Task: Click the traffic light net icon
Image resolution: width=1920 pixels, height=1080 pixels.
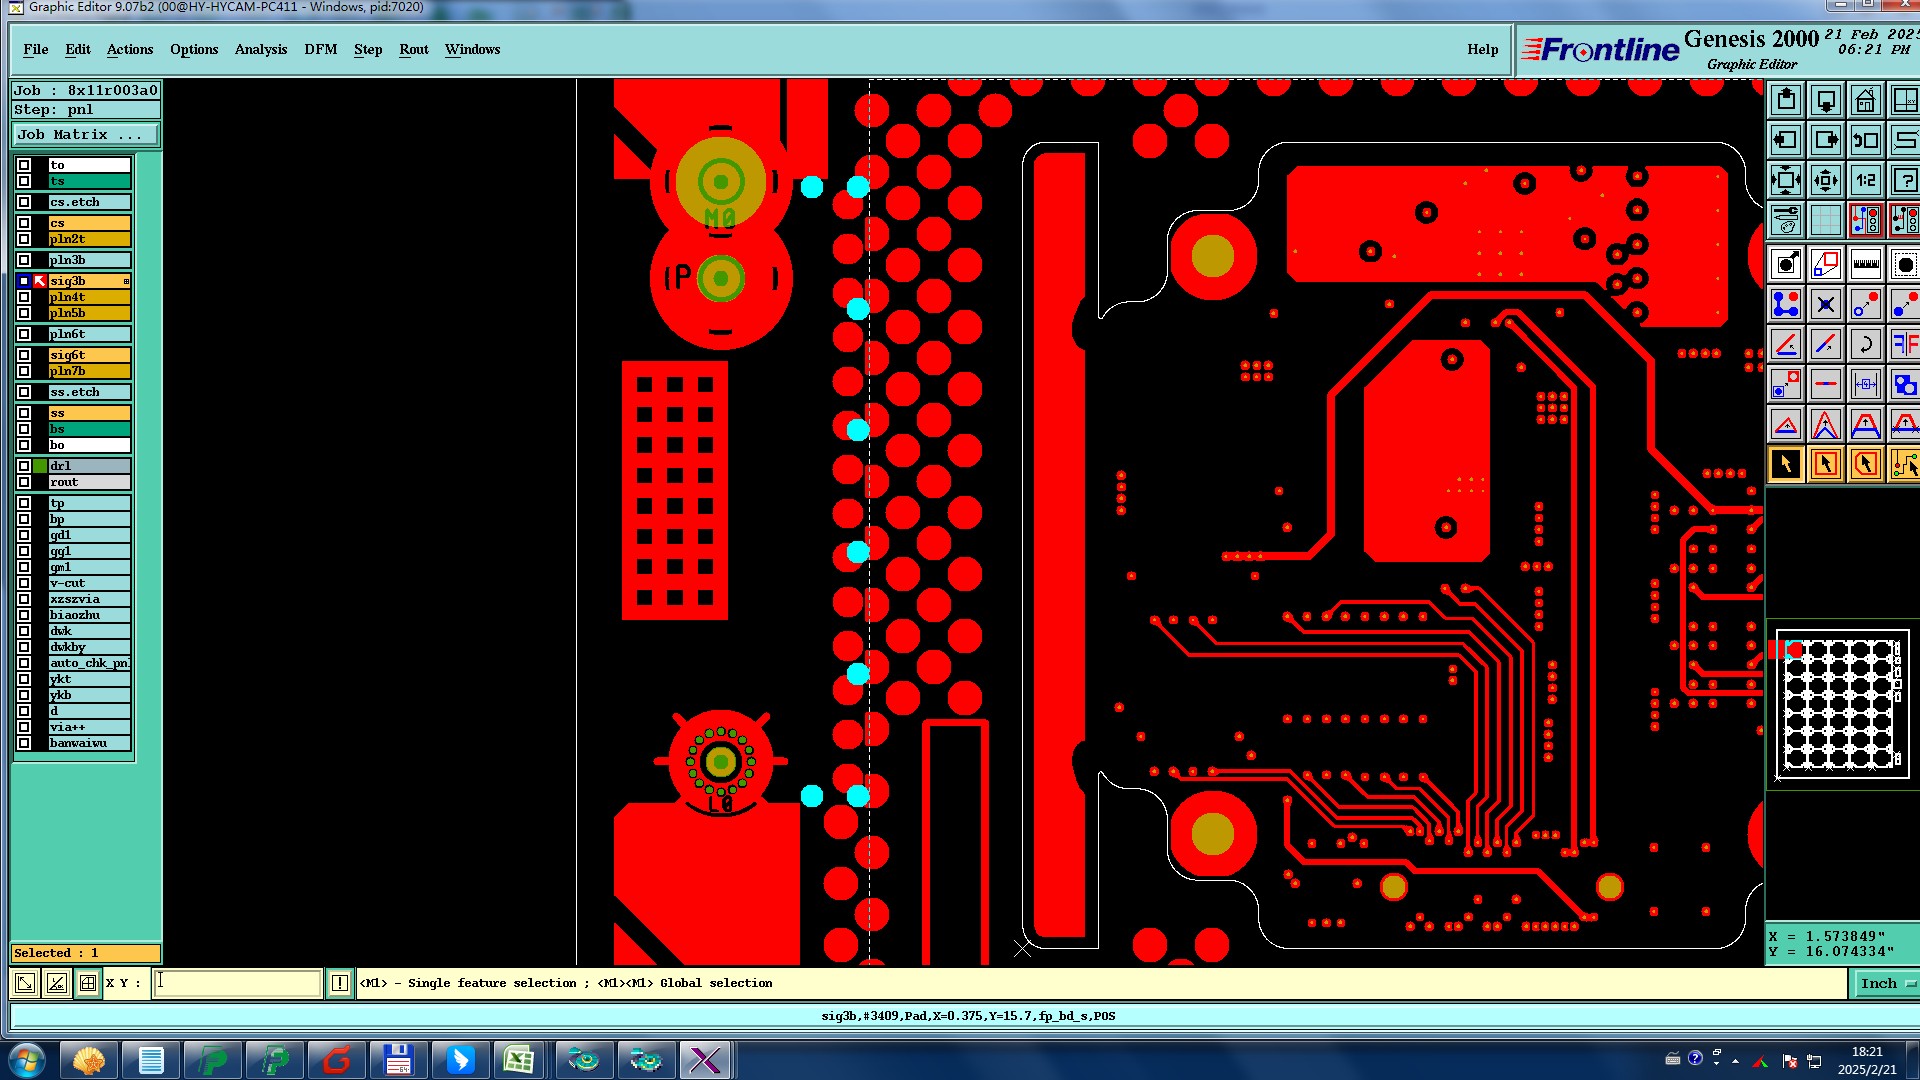Action: [1866, 220]
